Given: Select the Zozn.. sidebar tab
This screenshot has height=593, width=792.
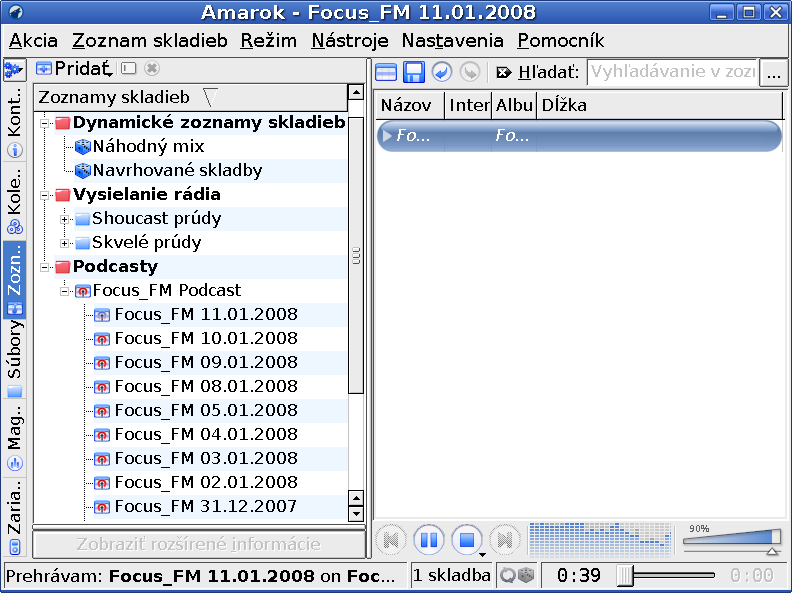Looking at the screenshot, I should pyautogui.click(x=15, y=279).
